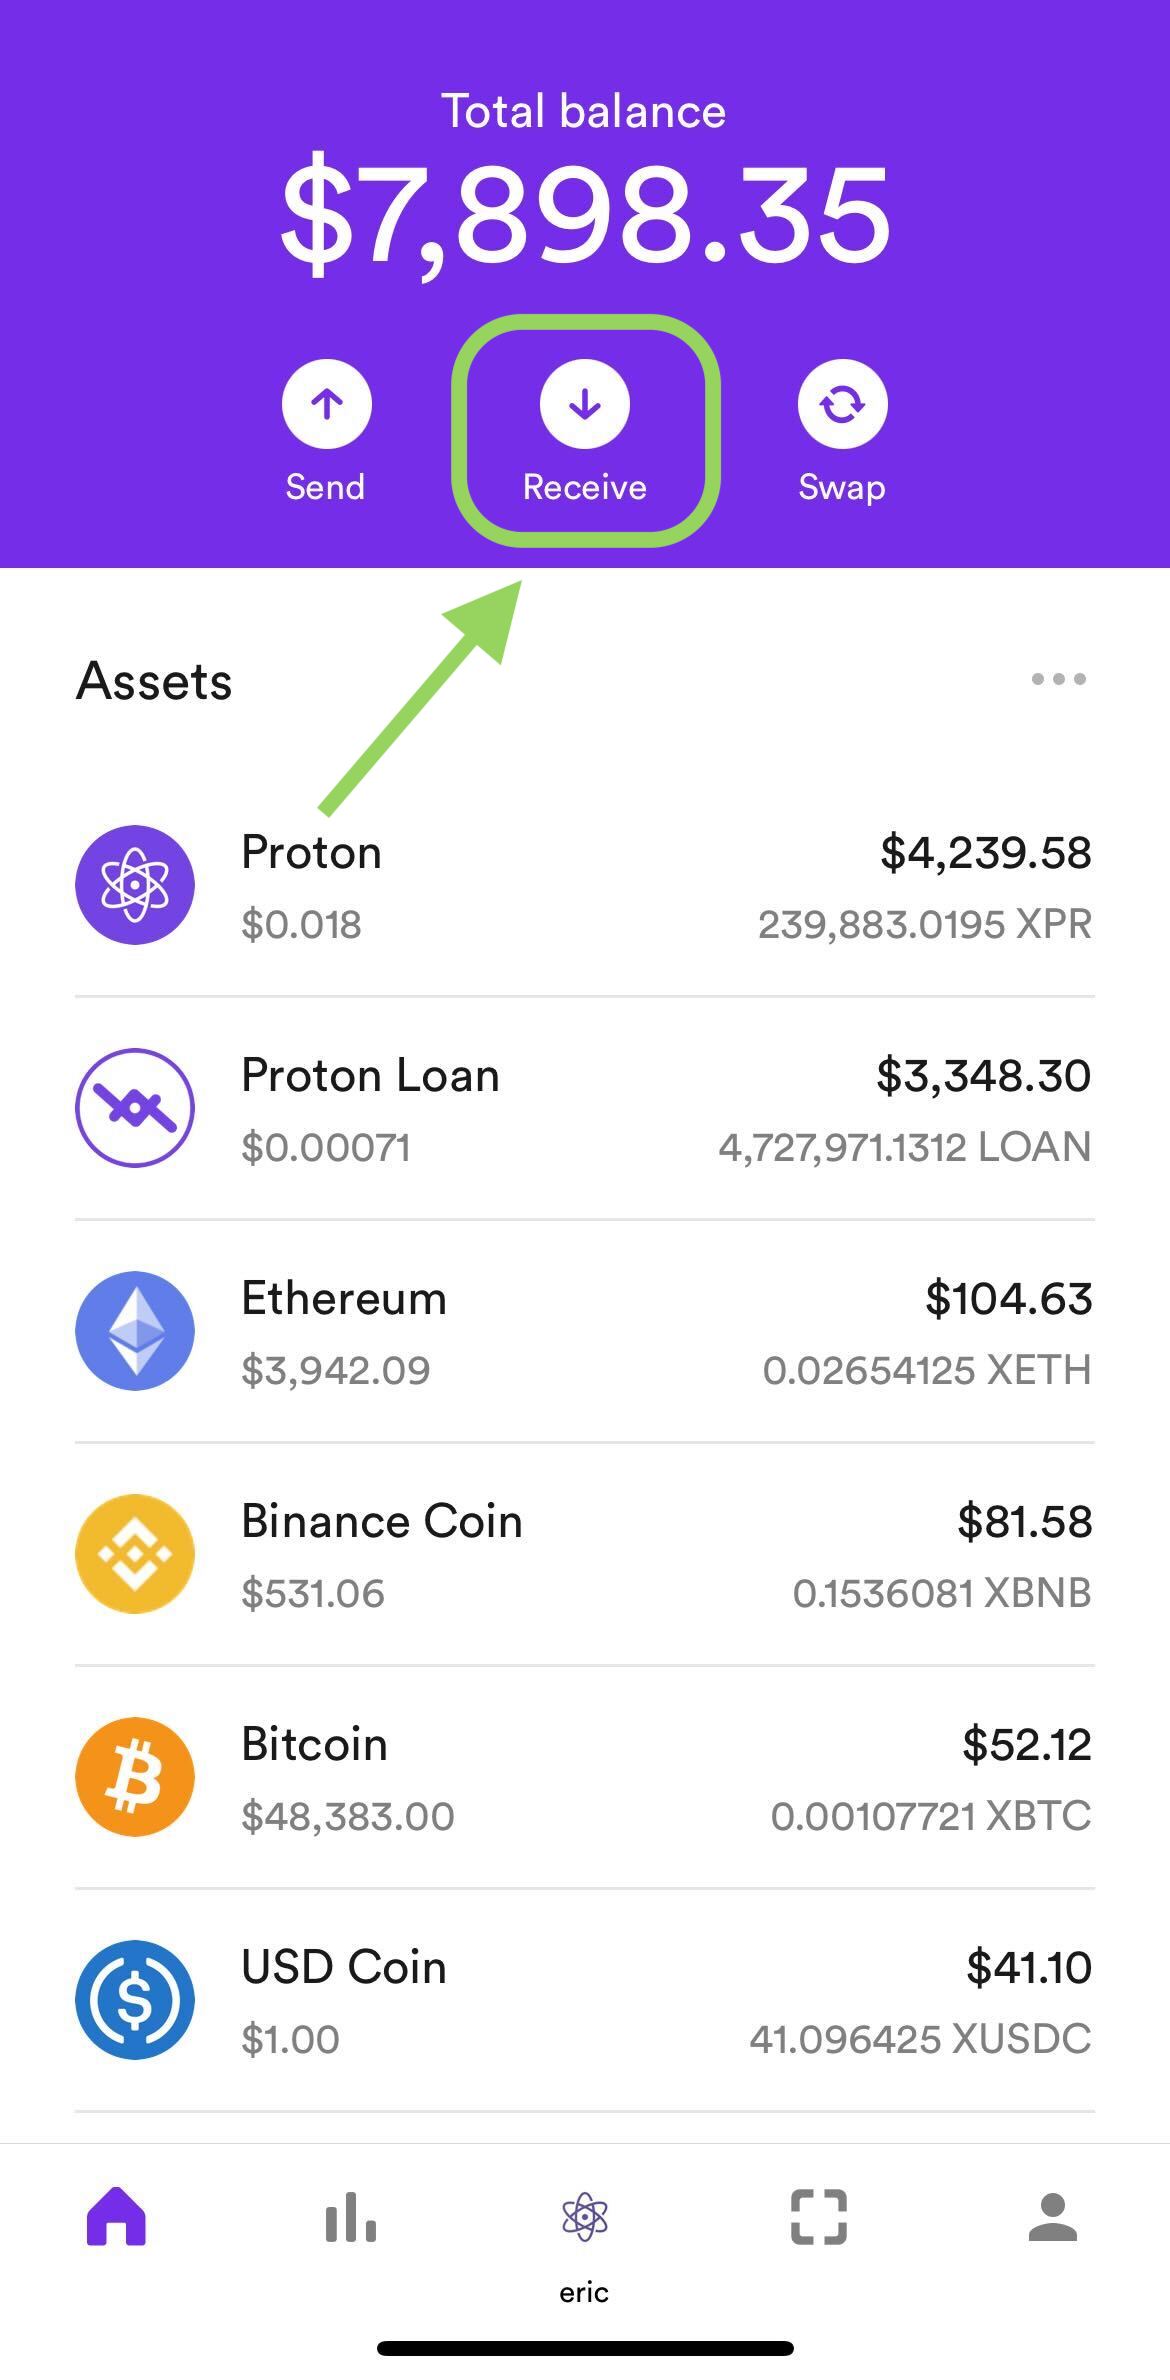Open the Swap icon
This screenshot has width=1170, height=2380.
click(x=842, y=404)
